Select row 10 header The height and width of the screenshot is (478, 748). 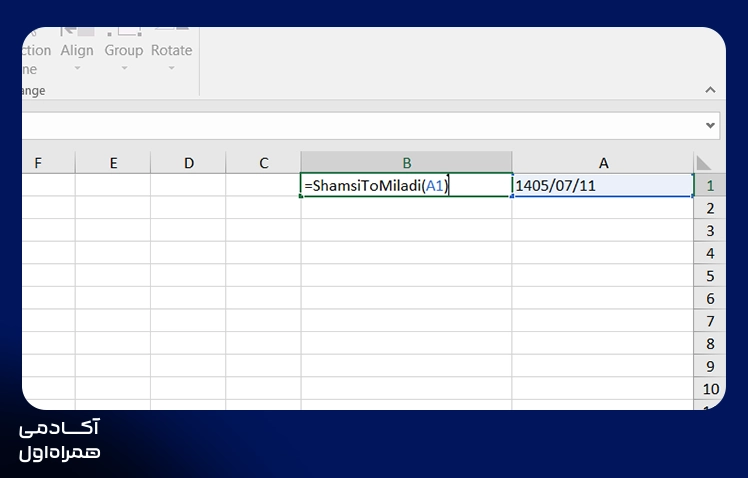tap(710, 389)
